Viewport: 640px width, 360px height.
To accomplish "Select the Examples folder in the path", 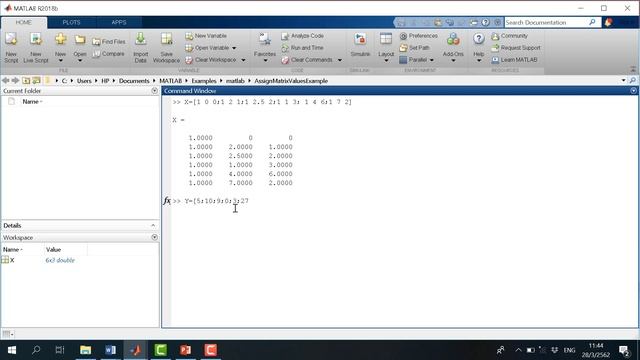I will pos(204,81).
